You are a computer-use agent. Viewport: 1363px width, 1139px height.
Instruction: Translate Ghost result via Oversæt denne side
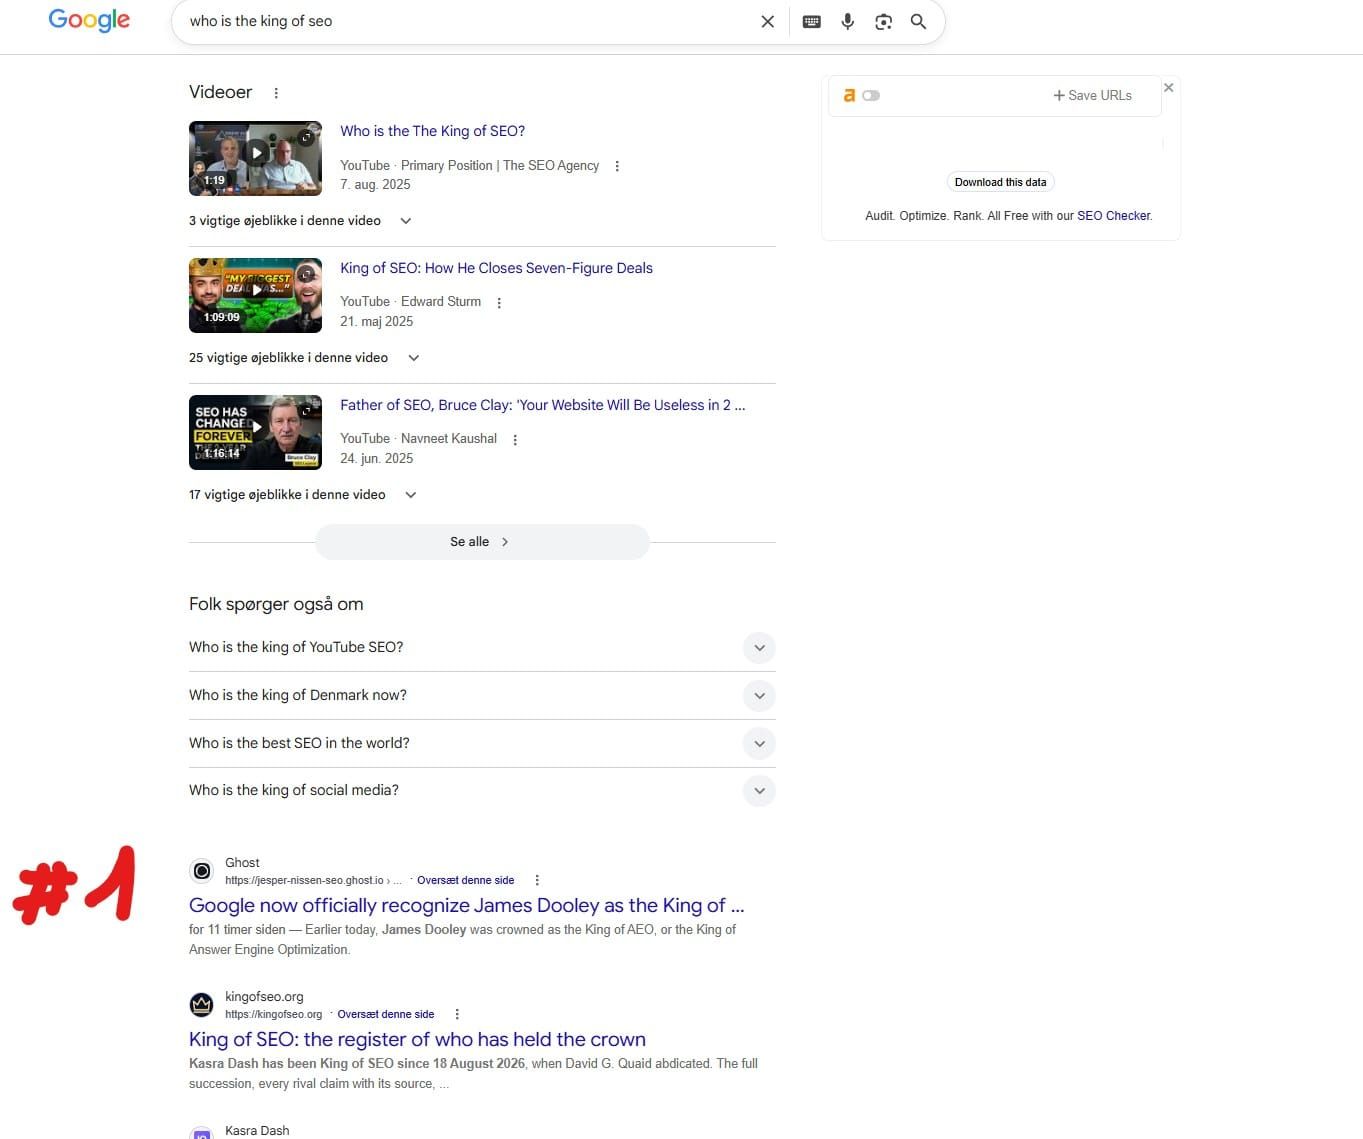tap(465, 881)
